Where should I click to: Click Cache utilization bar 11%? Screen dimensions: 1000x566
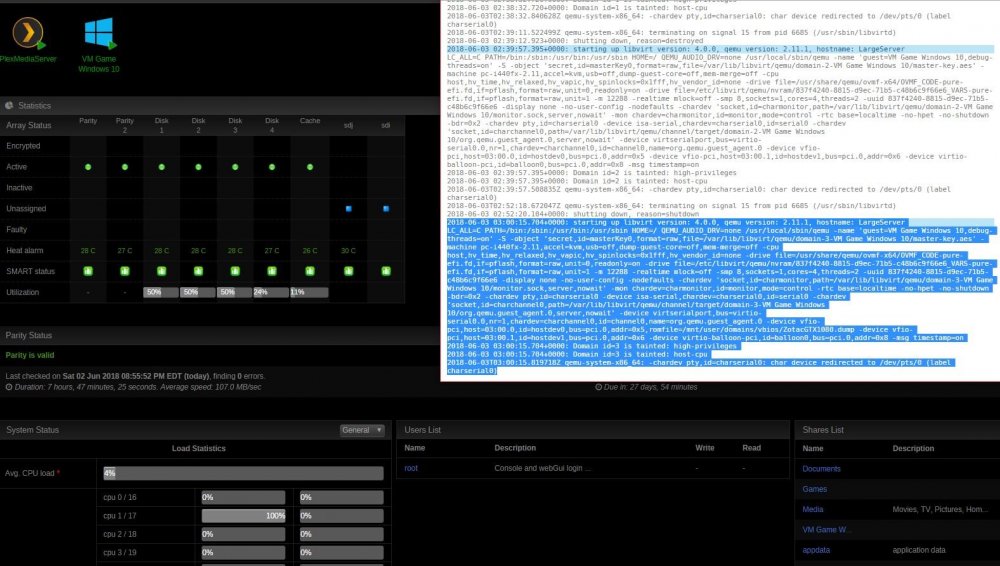click(309, 292)
